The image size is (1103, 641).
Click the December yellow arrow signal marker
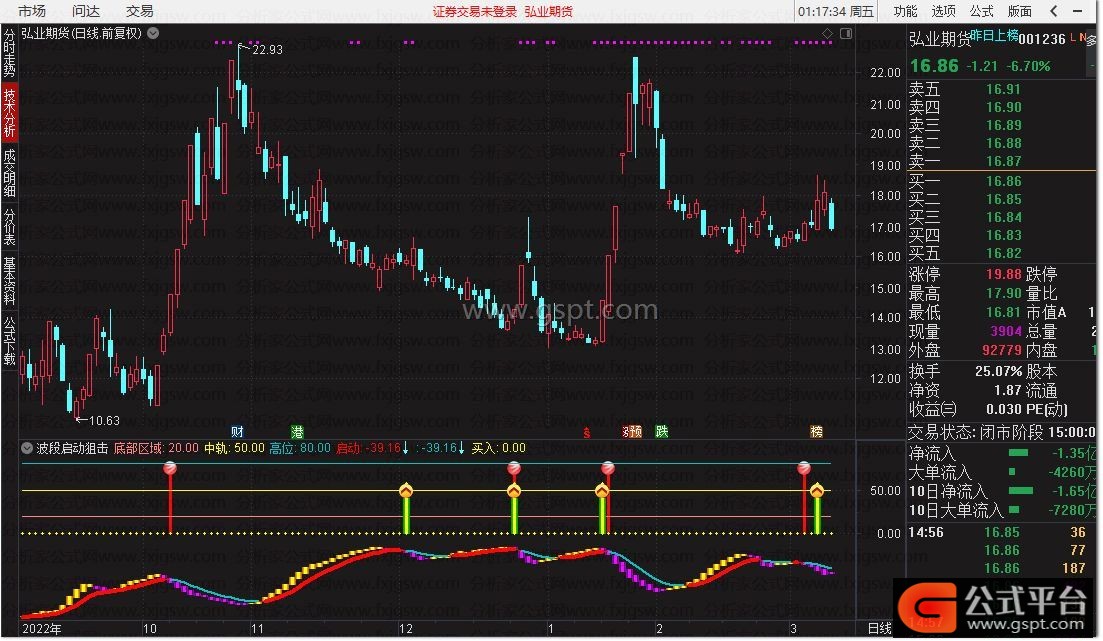point(406,490)
